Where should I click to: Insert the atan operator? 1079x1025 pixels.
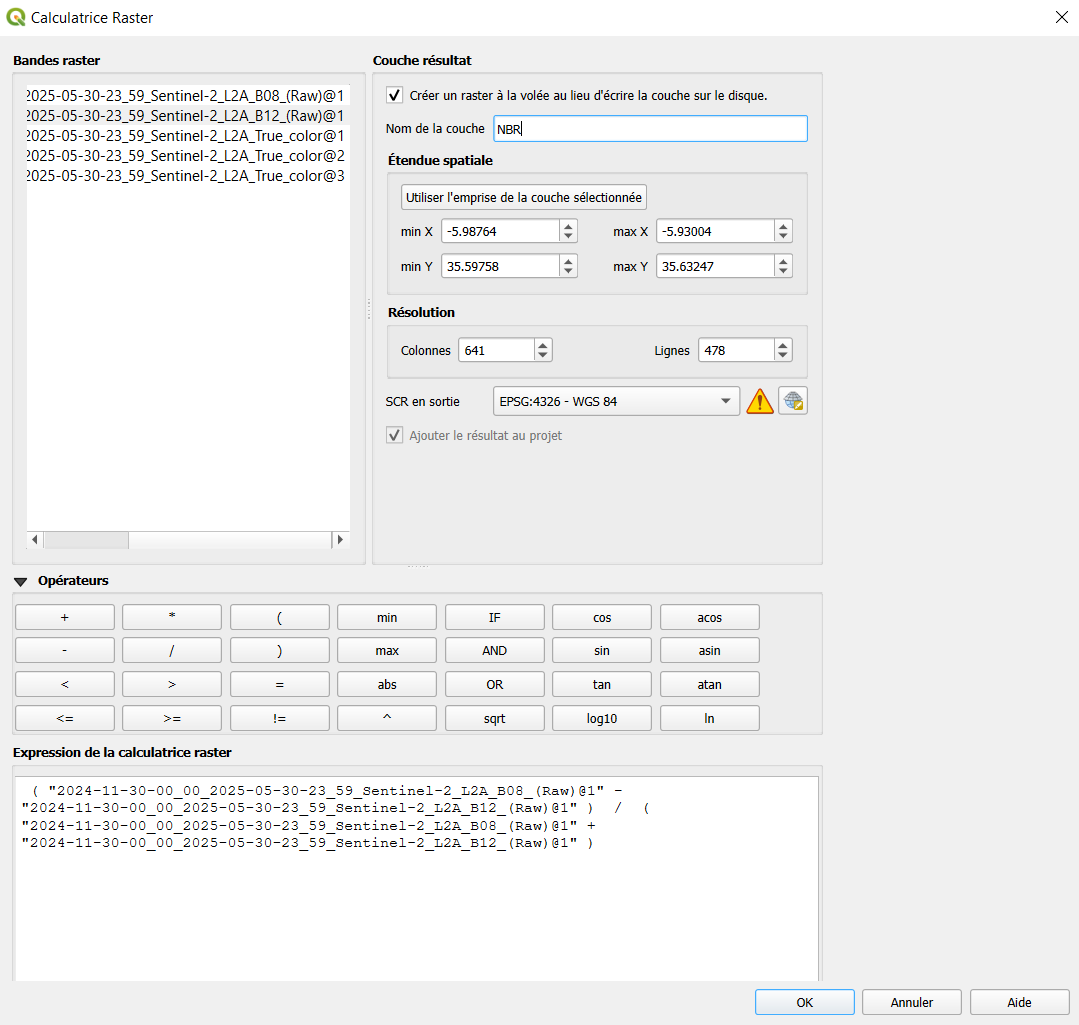point(709,684)
